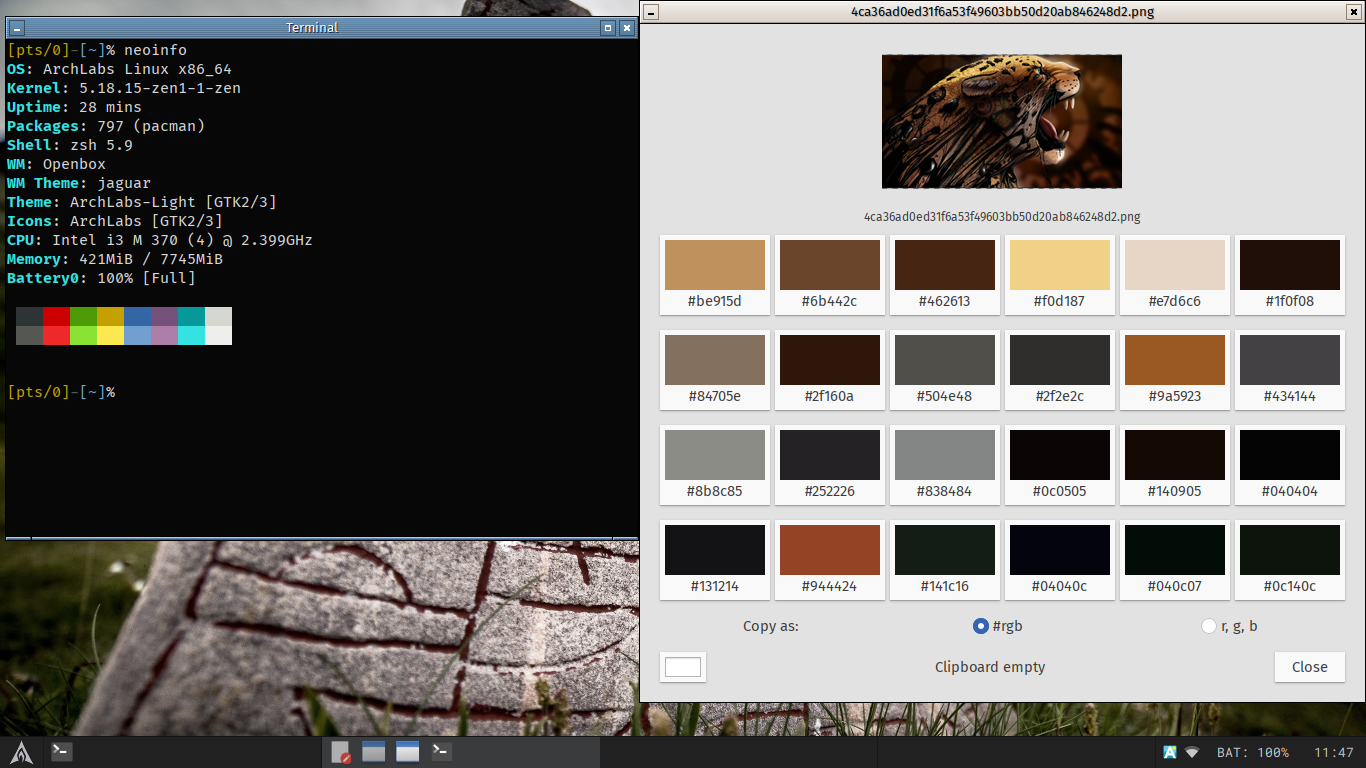Screen dimensions: 1366x768
Task: Open the Wi-Fi network tray icon
Action: (1192, 752)
